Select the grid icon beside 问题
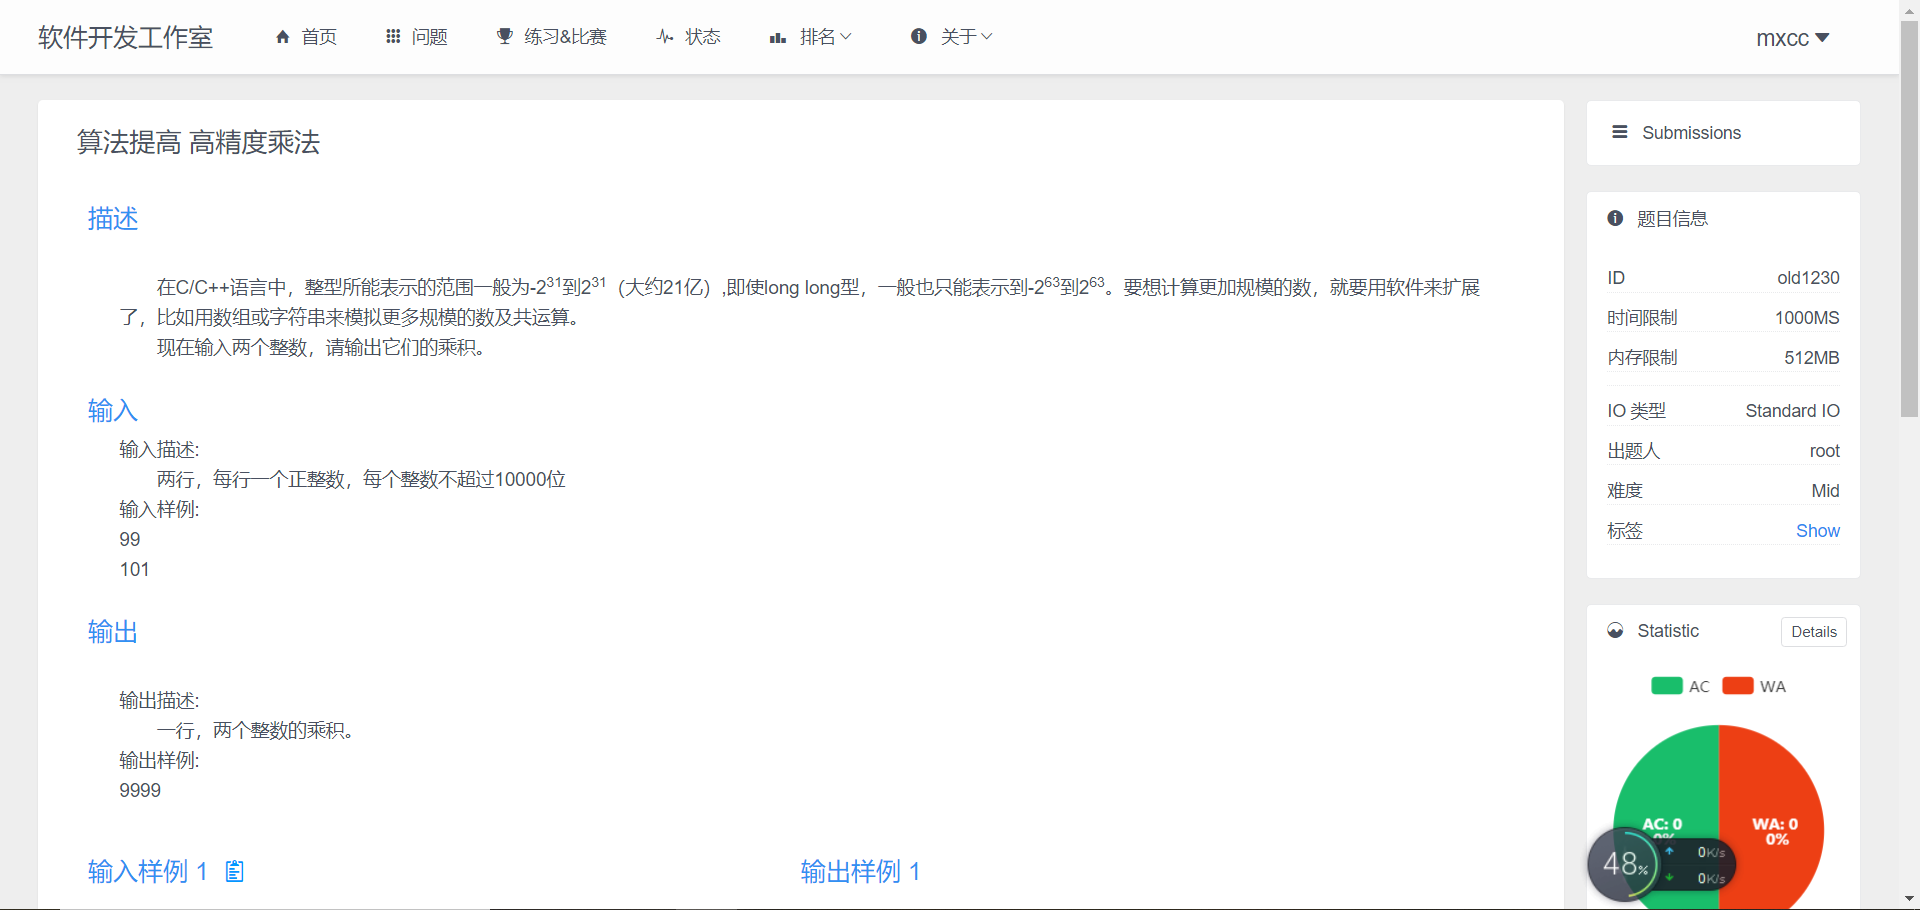1920x910 pixels. click(394, 36)
